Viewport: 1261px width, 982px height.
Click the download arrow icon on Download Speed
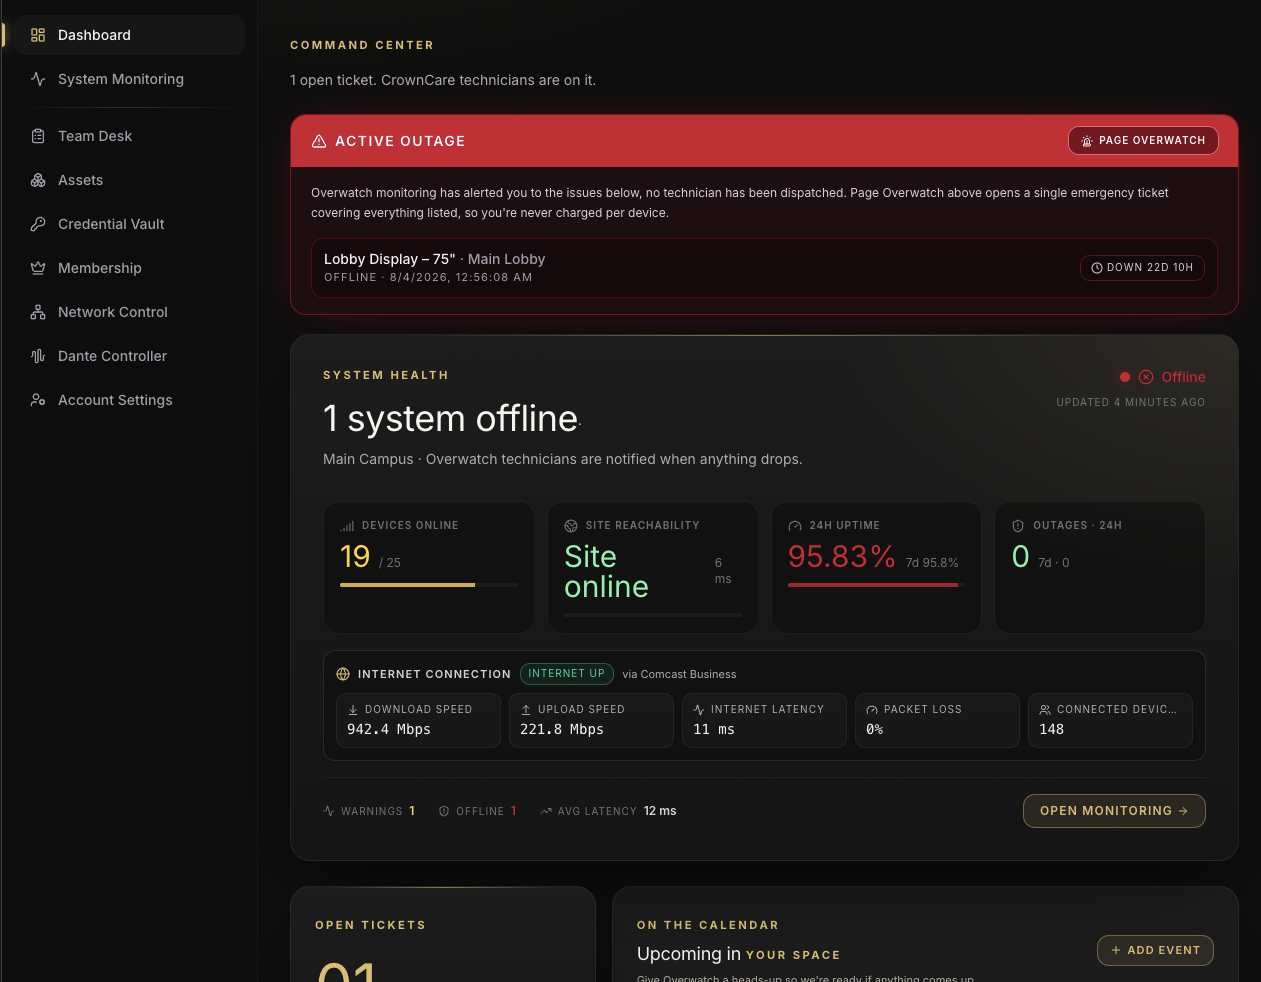(353, 710)
